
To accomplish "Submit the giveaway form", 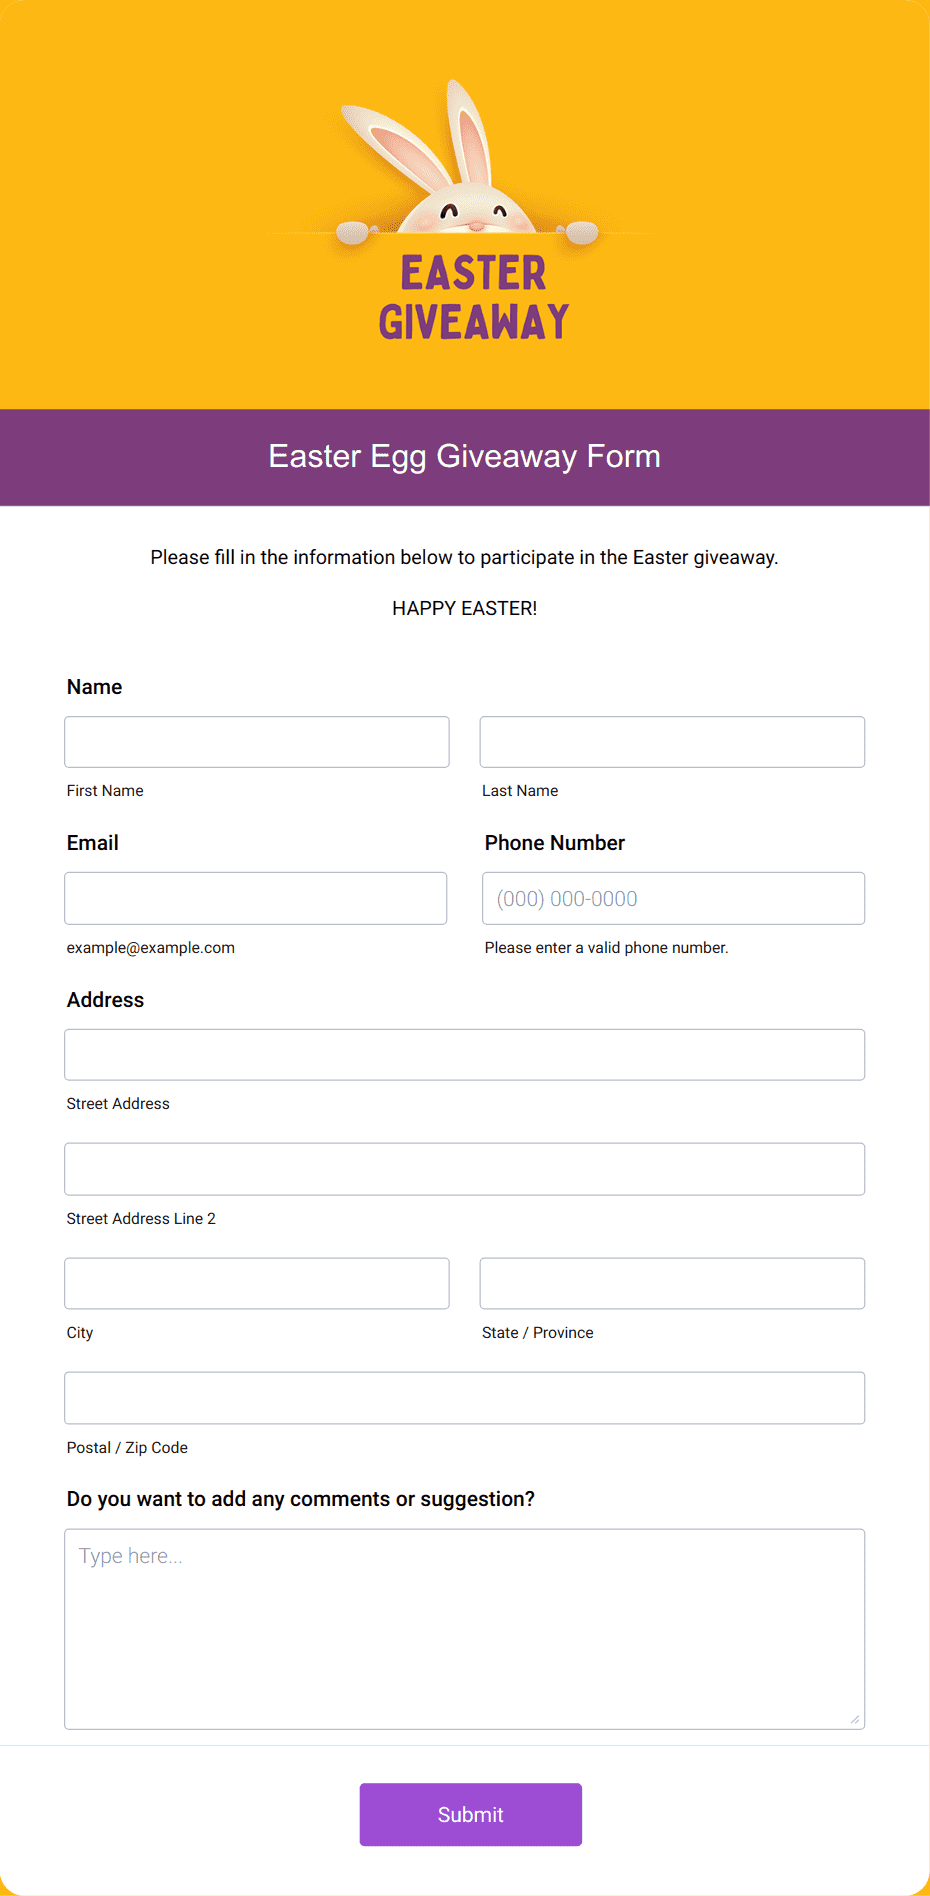I will (471, 1815).
